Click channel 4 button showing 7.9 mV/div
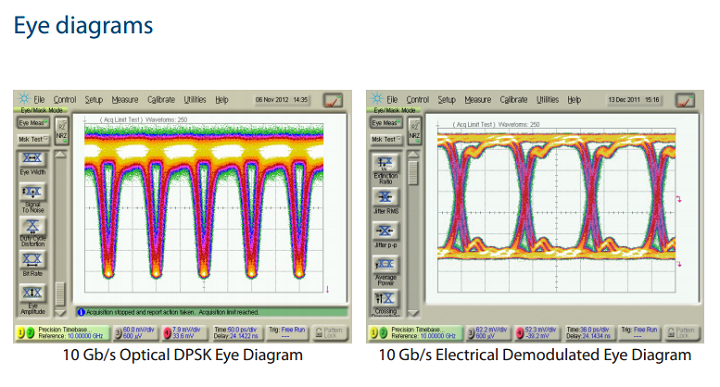 [x=186, y=333]
